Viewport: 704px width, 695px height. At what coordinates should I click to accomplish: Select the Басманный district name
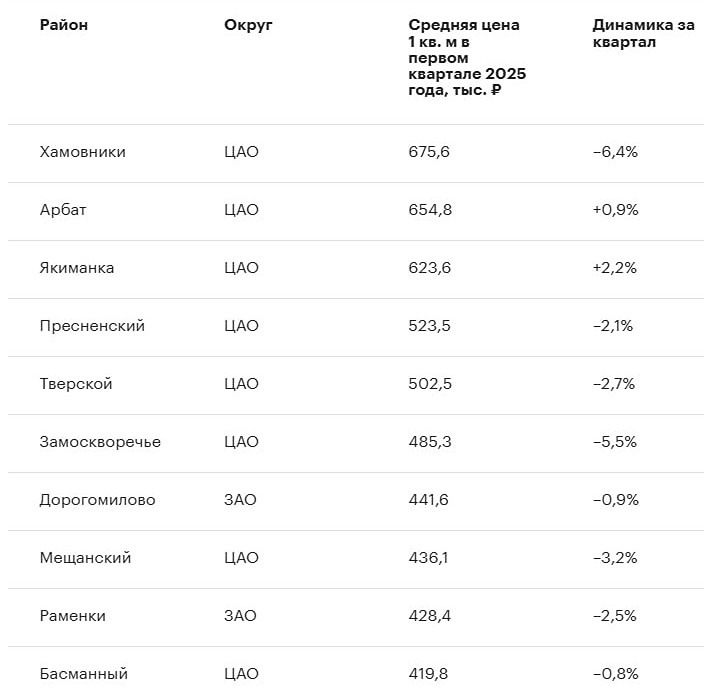[84, 674]
